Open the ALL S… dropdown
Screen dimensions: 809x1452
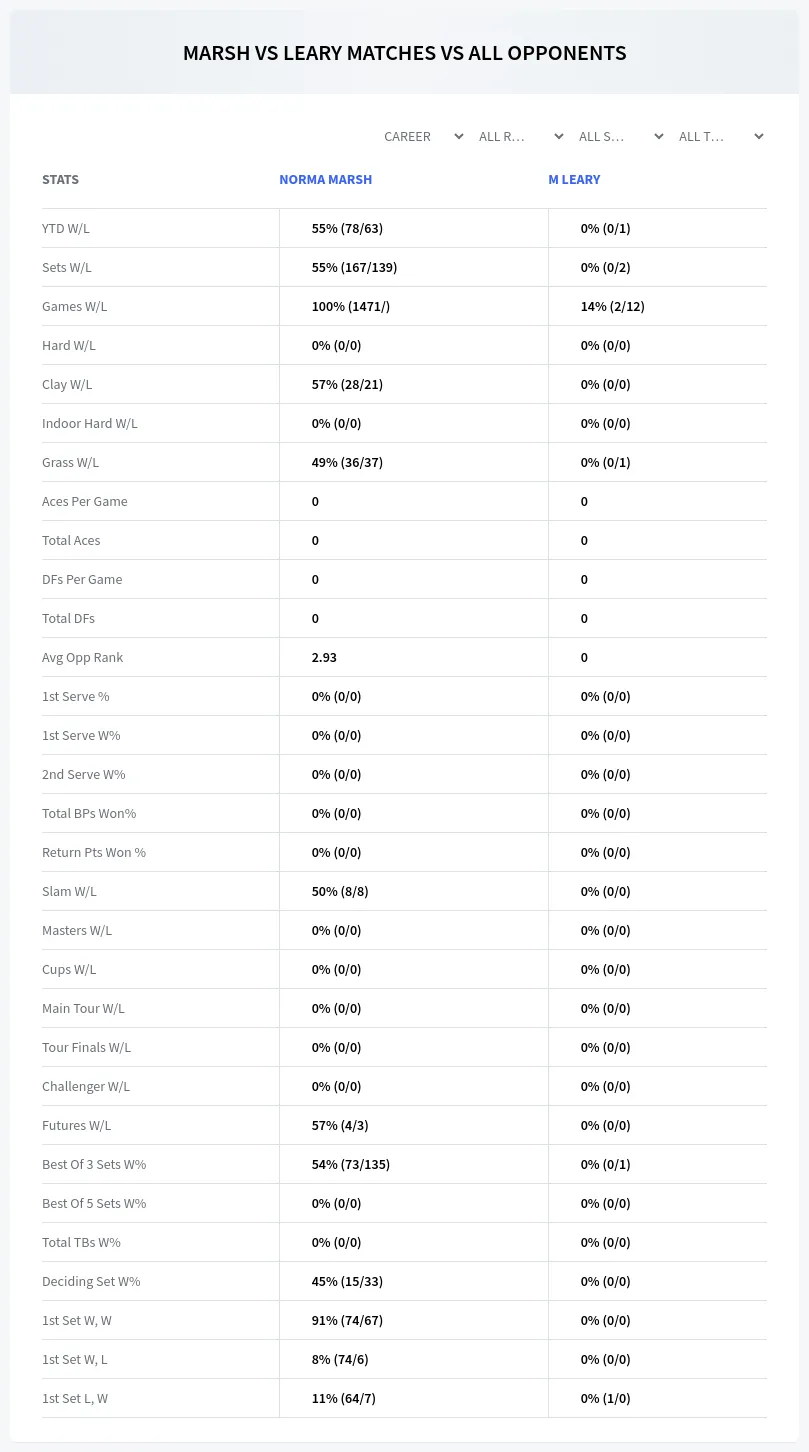pyautogui.click(x=619, y=136)
